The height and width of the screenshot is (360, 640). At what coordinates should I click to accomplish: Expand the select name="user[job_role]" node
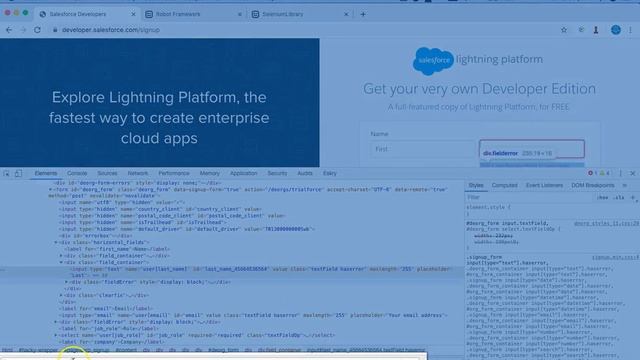pyautogui.click(x=56, y=335)
